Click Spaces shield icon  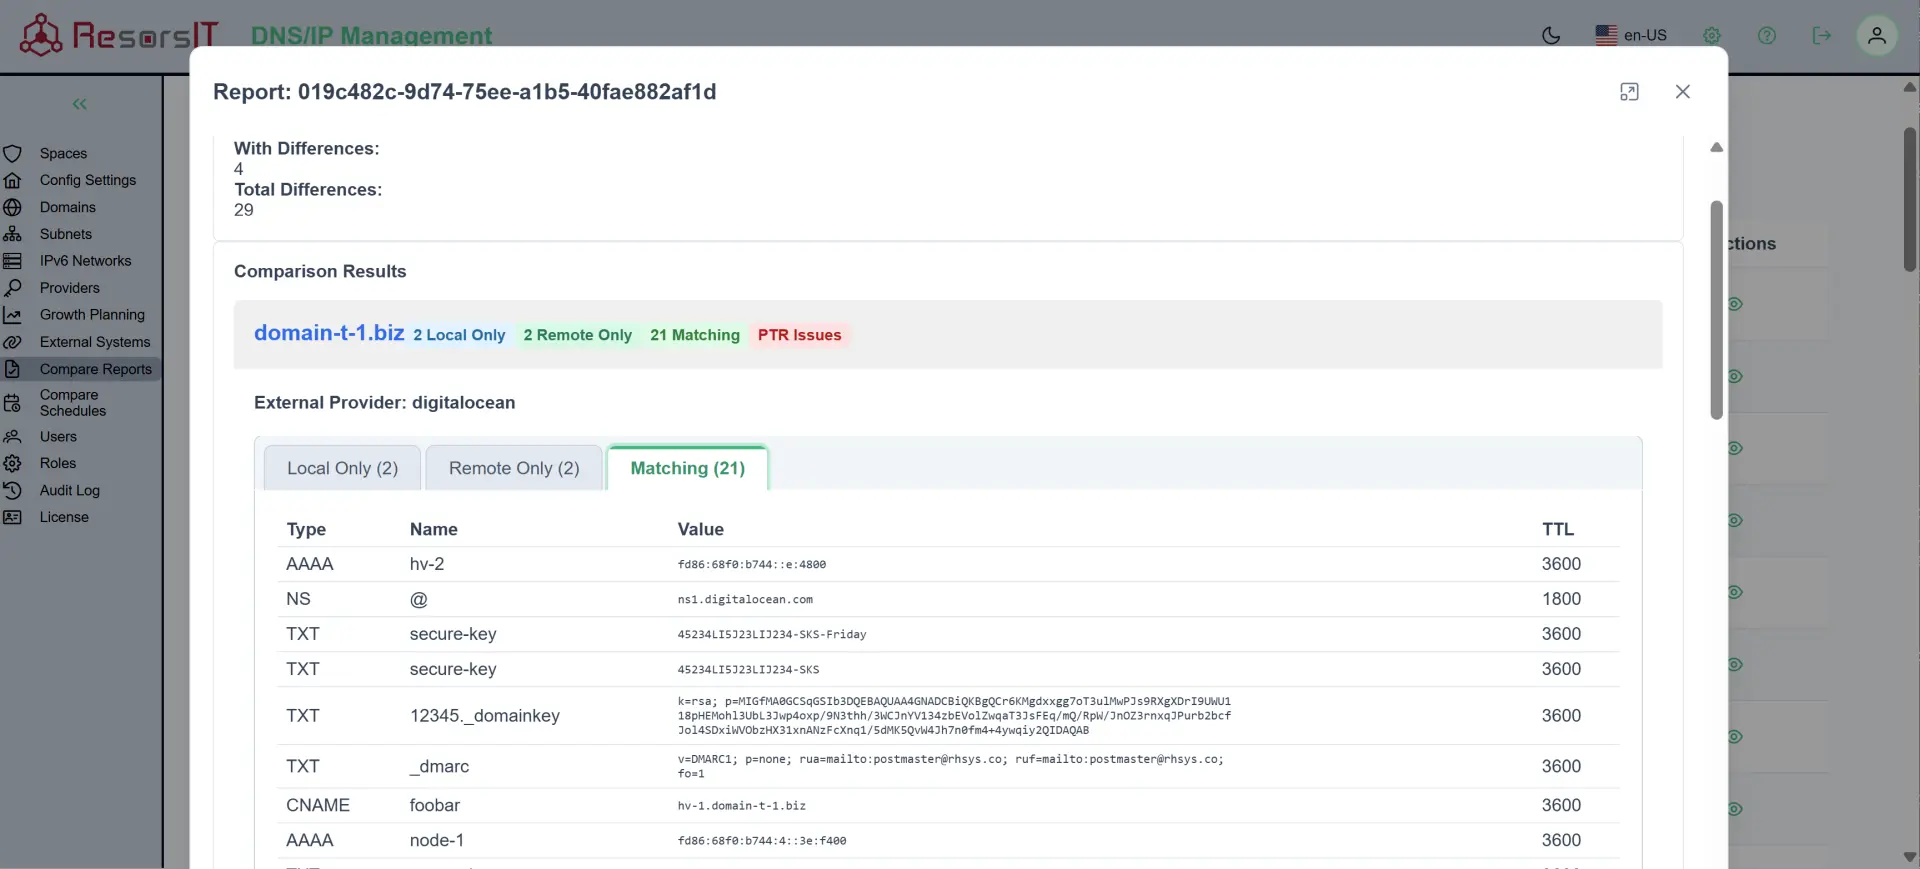12,153
